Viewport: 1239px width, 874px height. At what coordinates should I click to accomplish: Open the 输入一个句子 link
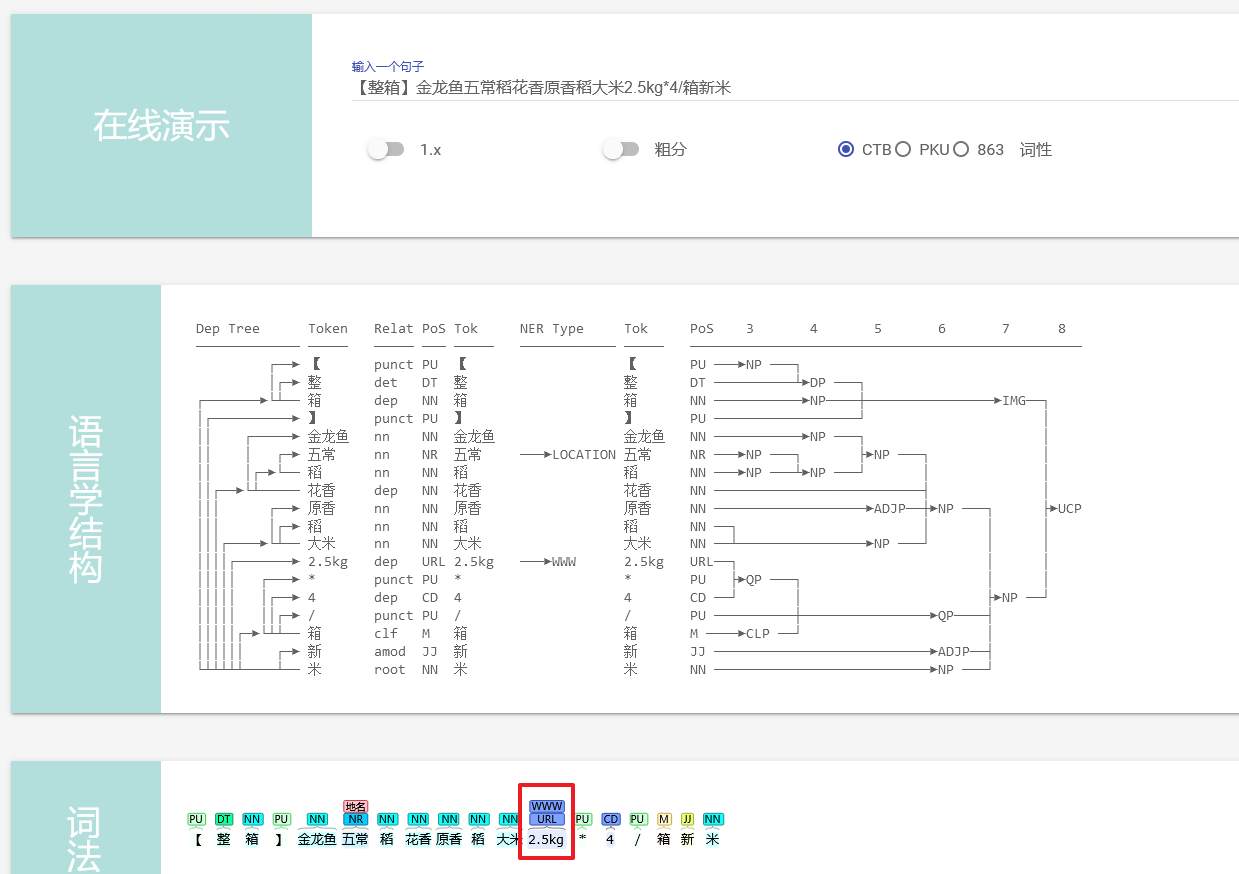point(386,66)
